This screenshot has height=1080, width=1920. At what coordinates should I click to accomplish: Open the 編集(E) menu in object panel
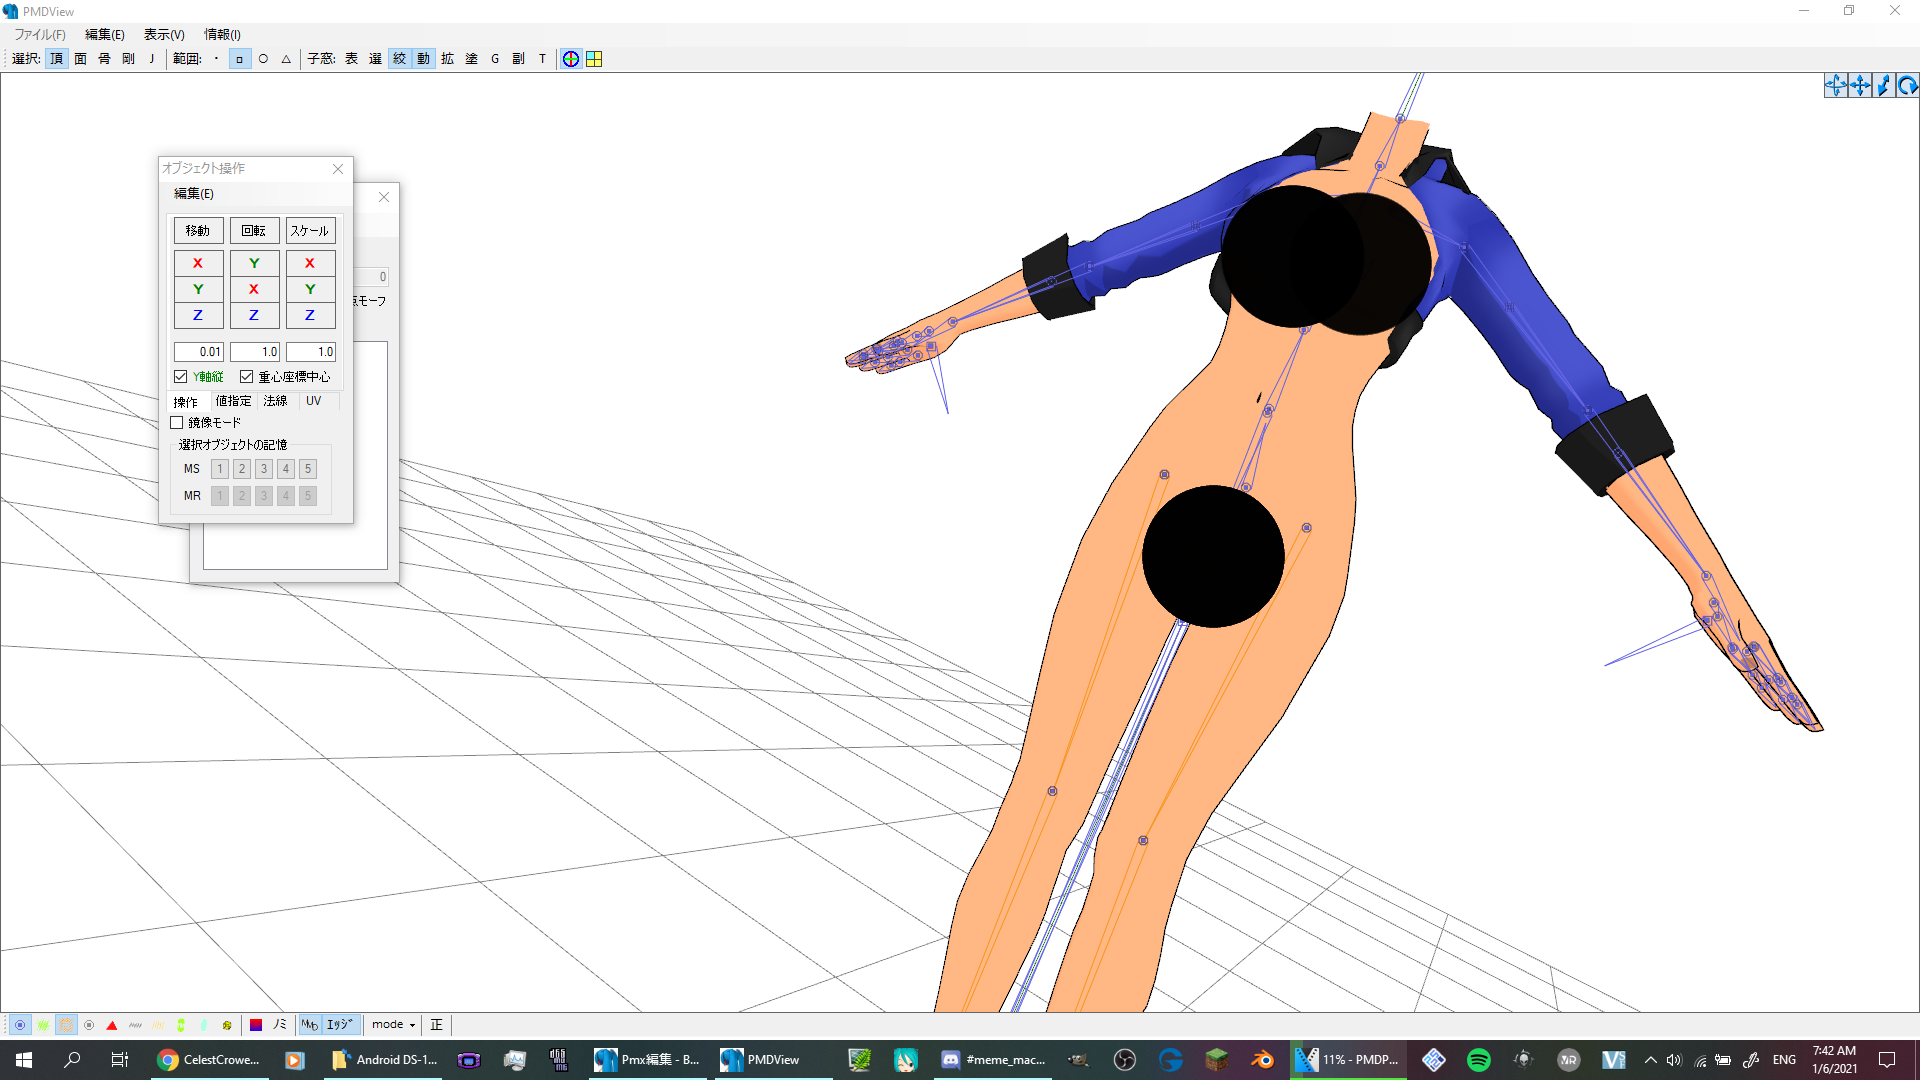pyautogui.click(x=194, y=194)
